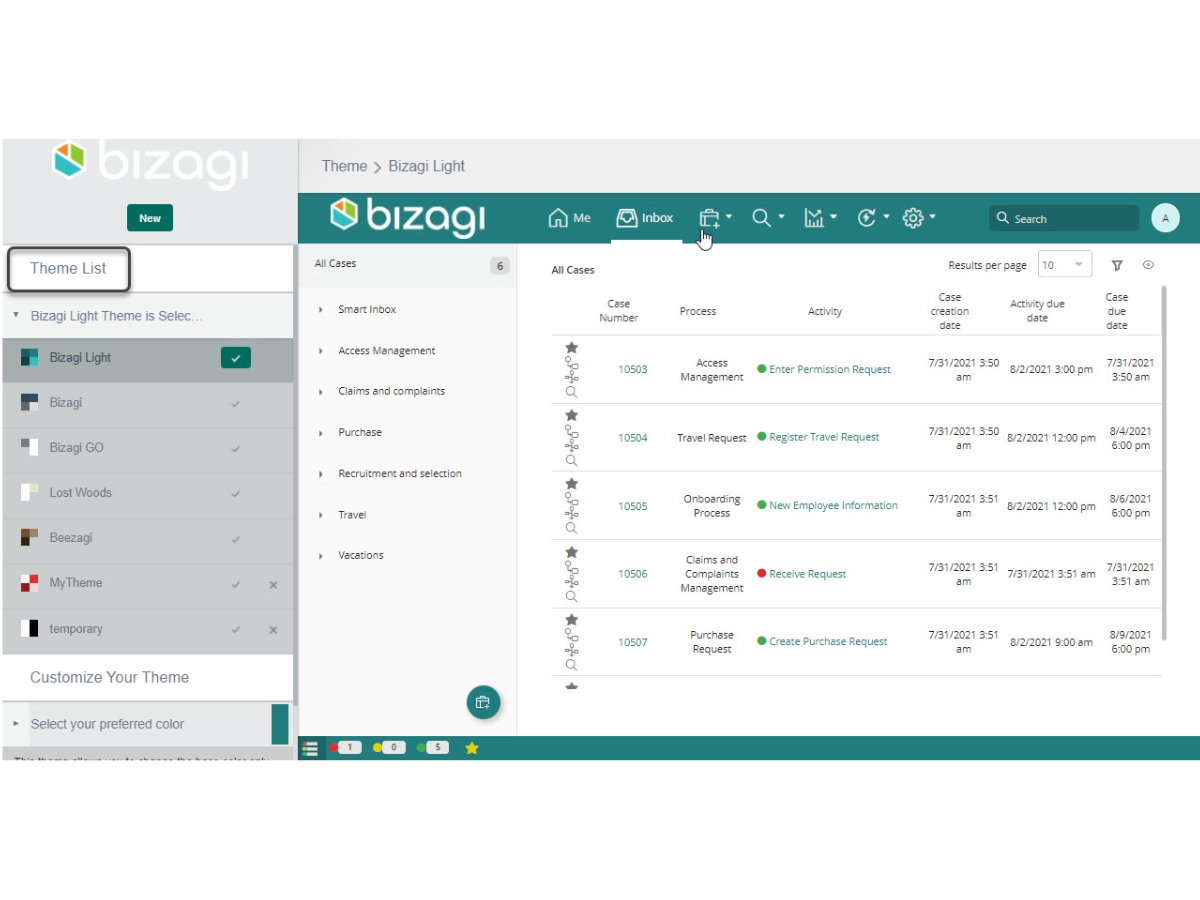Apply the temporary theme checkmark
This screenshot has height=900, width=1200.
click(x=236, y=630)
